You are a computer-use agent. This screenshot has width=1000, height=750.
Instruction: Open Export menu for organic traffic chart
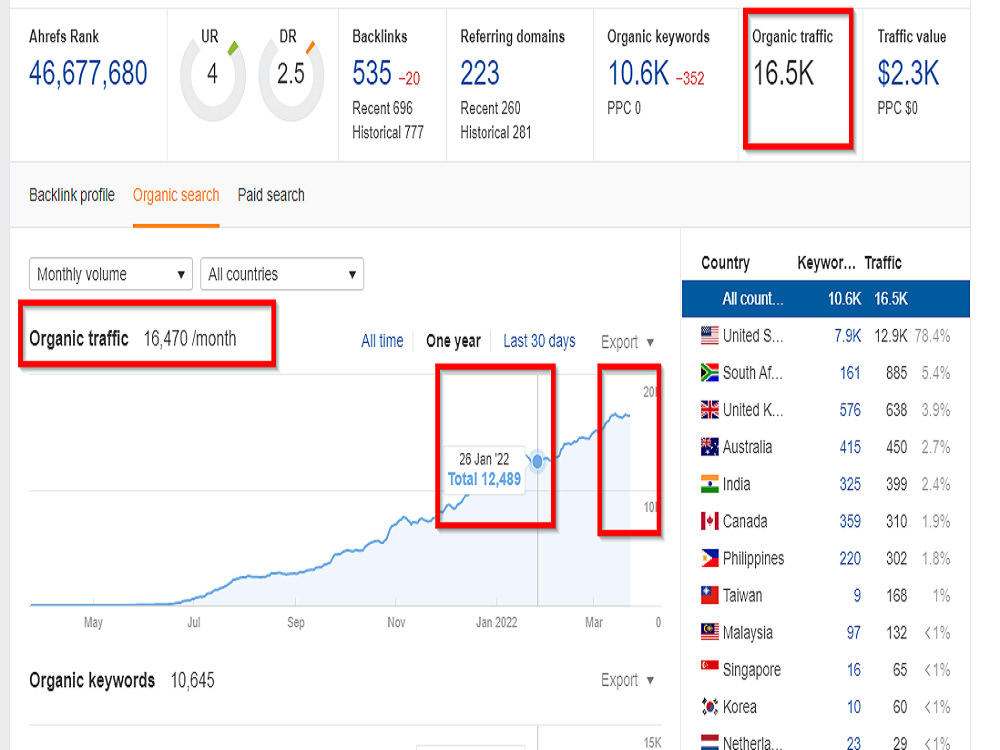pyautogui.click(x=628, y=342)
